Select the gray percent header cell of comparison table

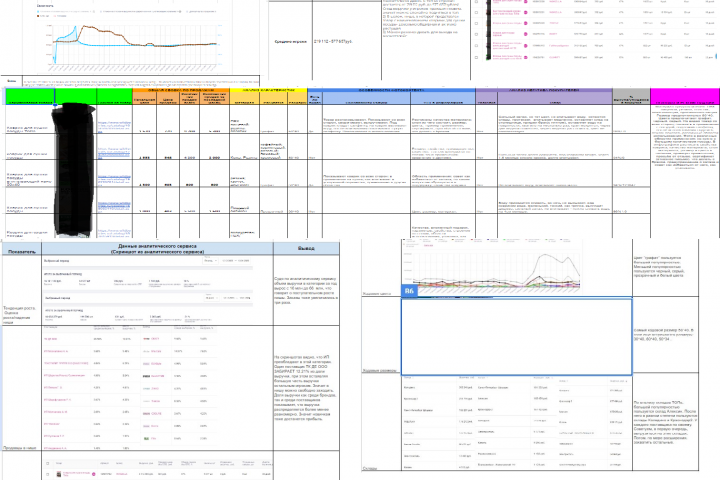631,96
